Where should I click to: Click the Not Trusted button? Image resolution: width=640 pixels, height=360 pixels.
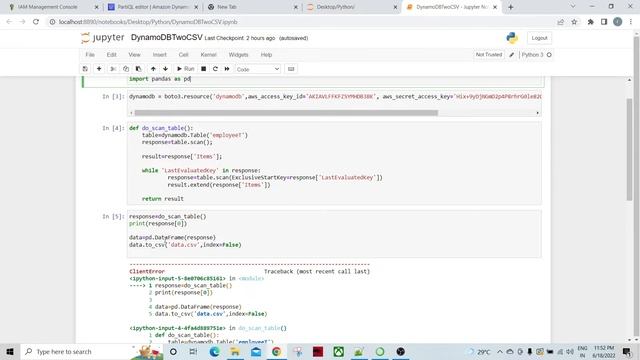coord(489,55)
